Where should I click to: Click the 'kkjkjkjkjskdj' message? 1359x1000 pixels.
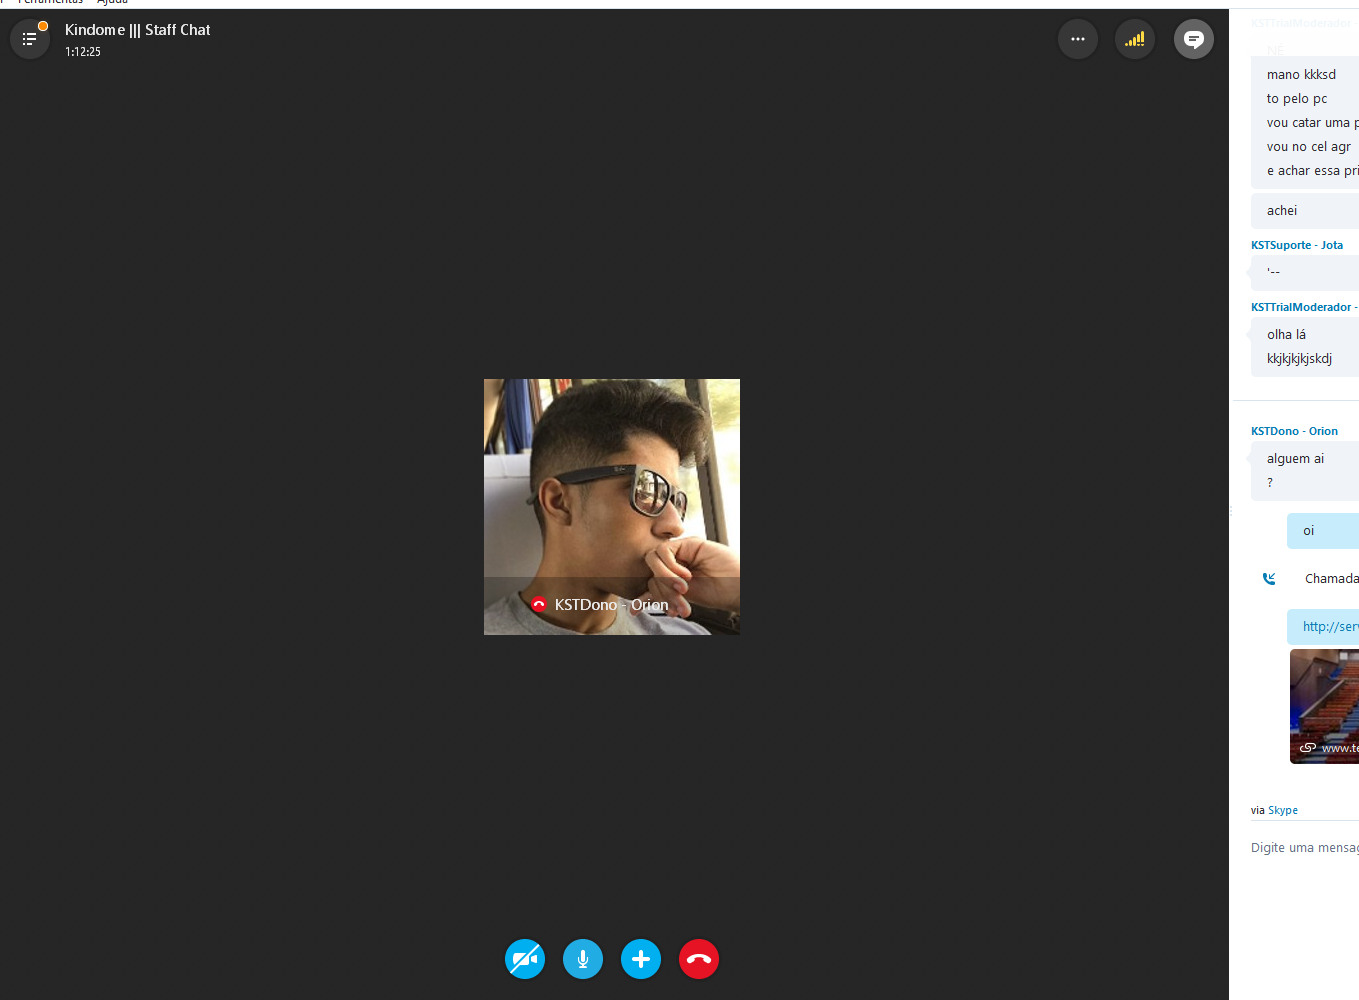coord(1299,359)
